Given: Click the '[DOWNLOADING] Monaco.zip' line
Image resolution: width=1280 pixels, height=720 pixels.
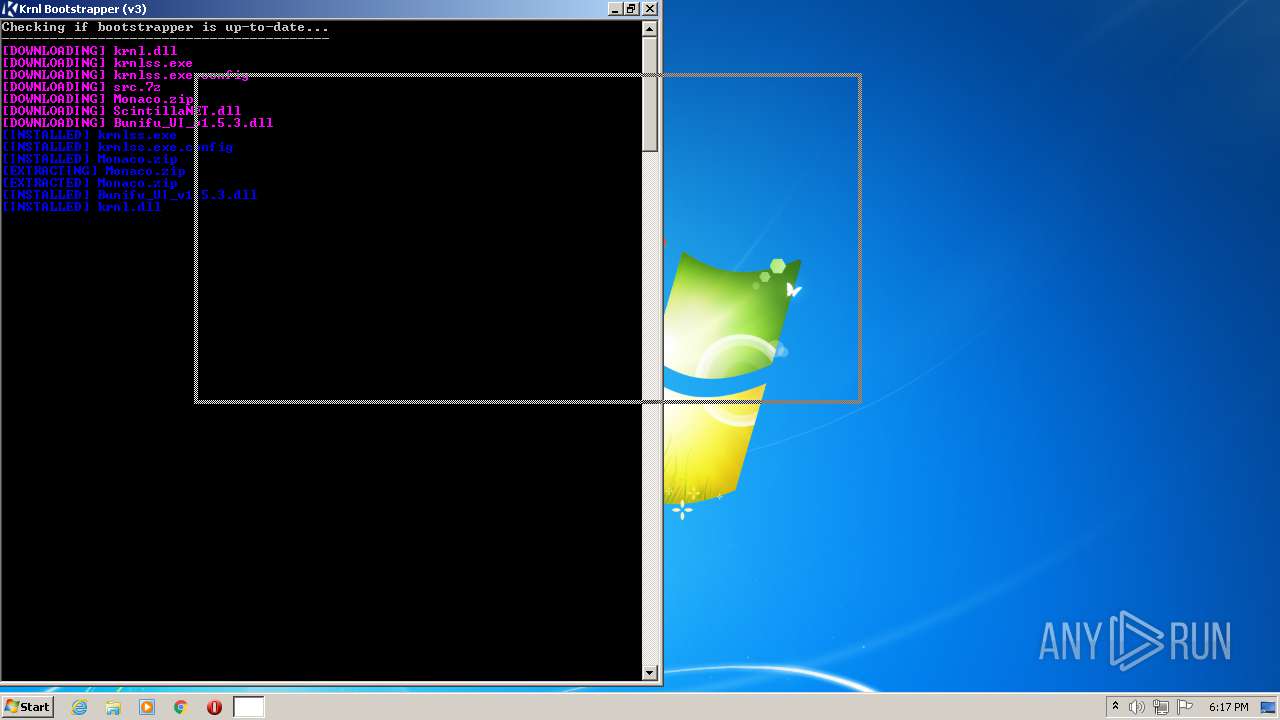Looking at the screenshot, I should tap(98, 99).
